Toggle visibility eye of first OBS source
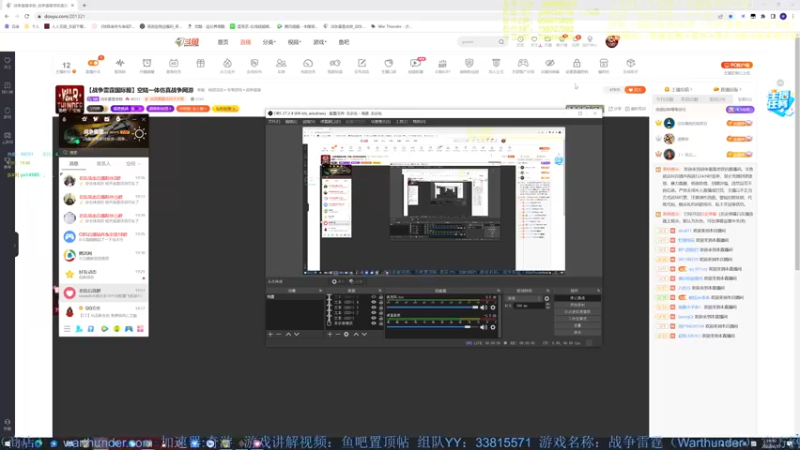 click(x=373, y=297)
